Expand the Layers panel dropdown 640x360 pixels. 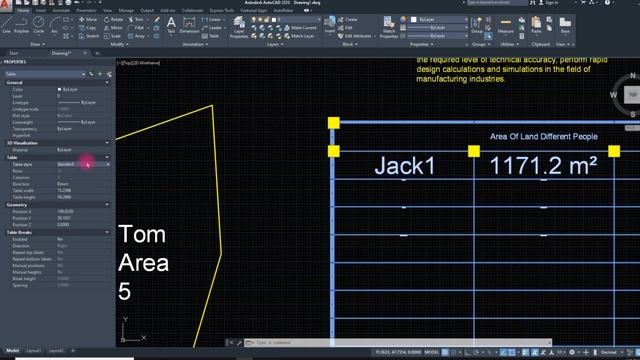(x=275, y=44)
